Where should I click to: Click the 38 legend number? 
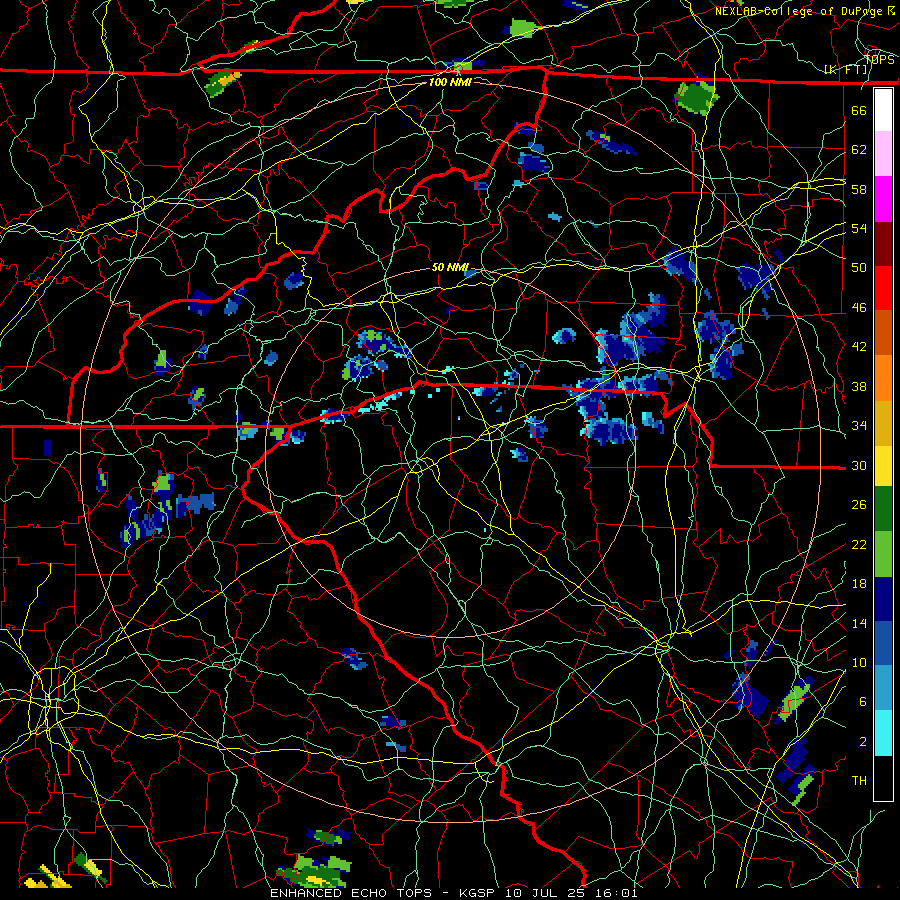coord(859,386)
